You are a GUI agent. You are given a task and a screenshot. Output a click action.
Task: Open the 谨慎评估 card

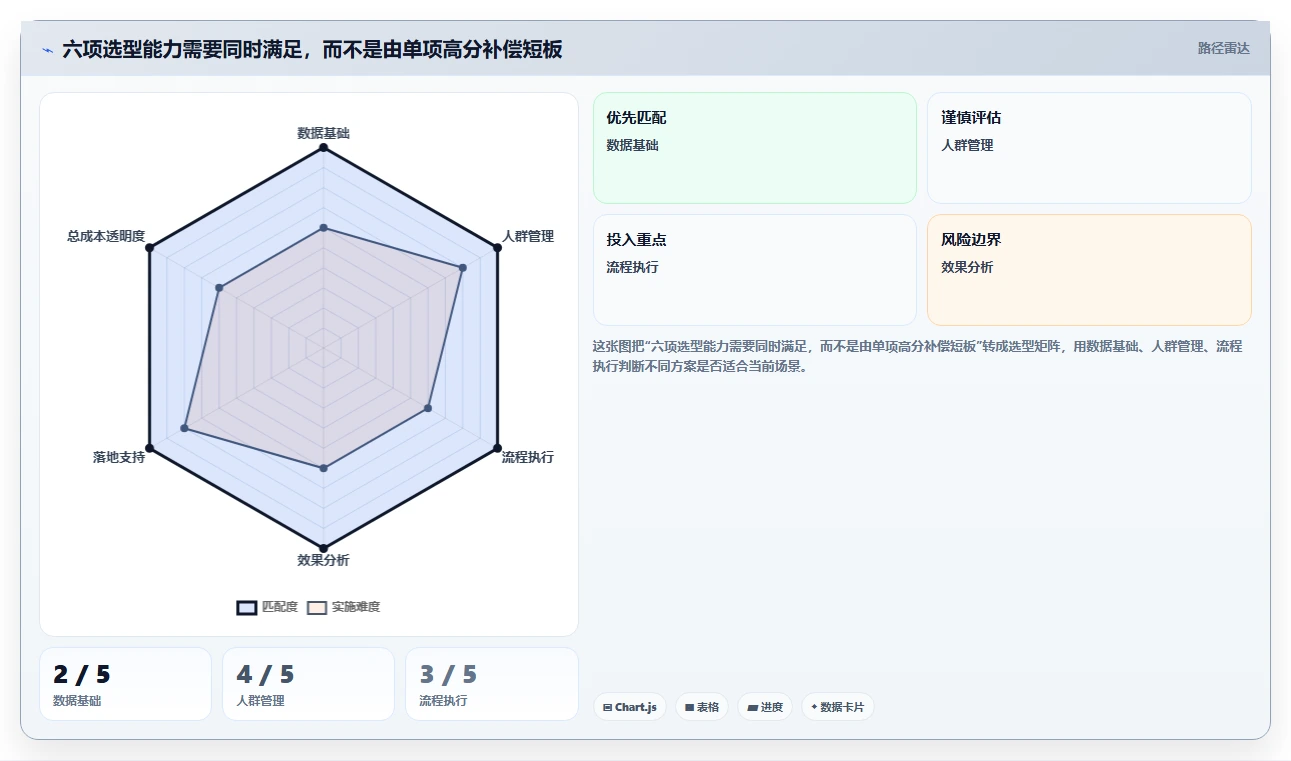pos(1089,148)
